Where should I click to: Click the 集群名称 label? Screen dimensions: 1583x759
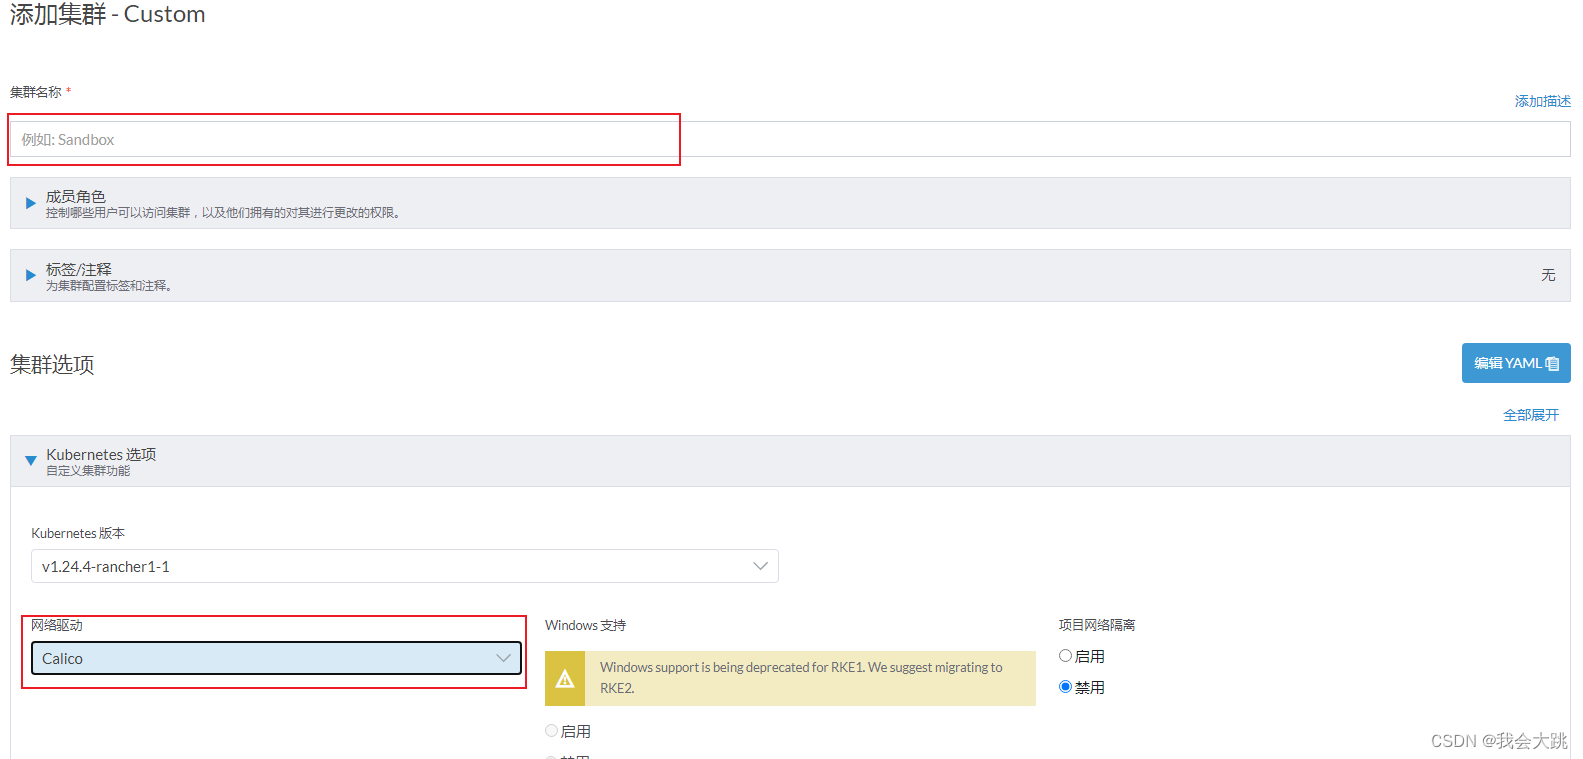click(36, 92)
